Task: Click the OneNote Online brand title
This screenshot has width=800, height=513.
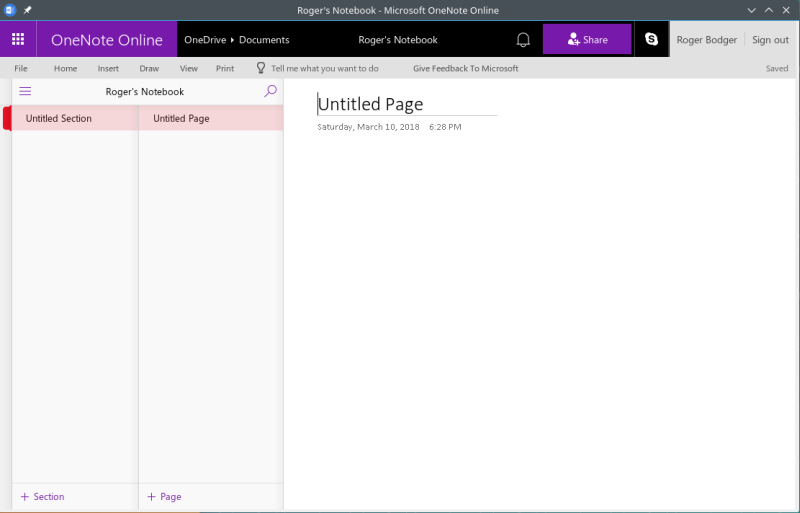Action: [x=107, y=40]
